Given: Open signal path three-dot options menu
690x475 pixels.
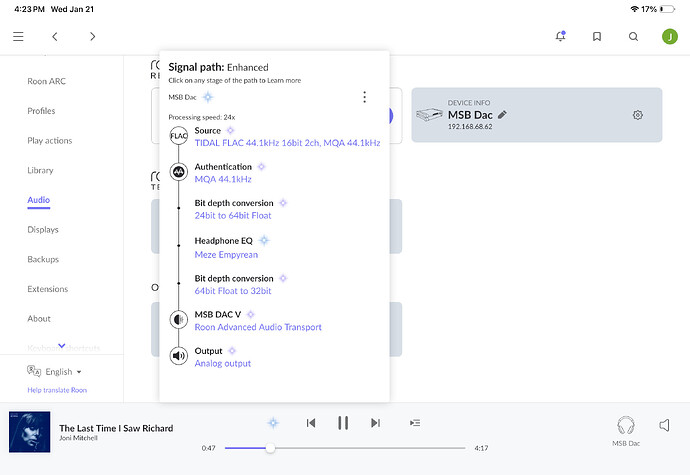Looking at the screenshot, I should pyautogui.click(x=364, y=97).
